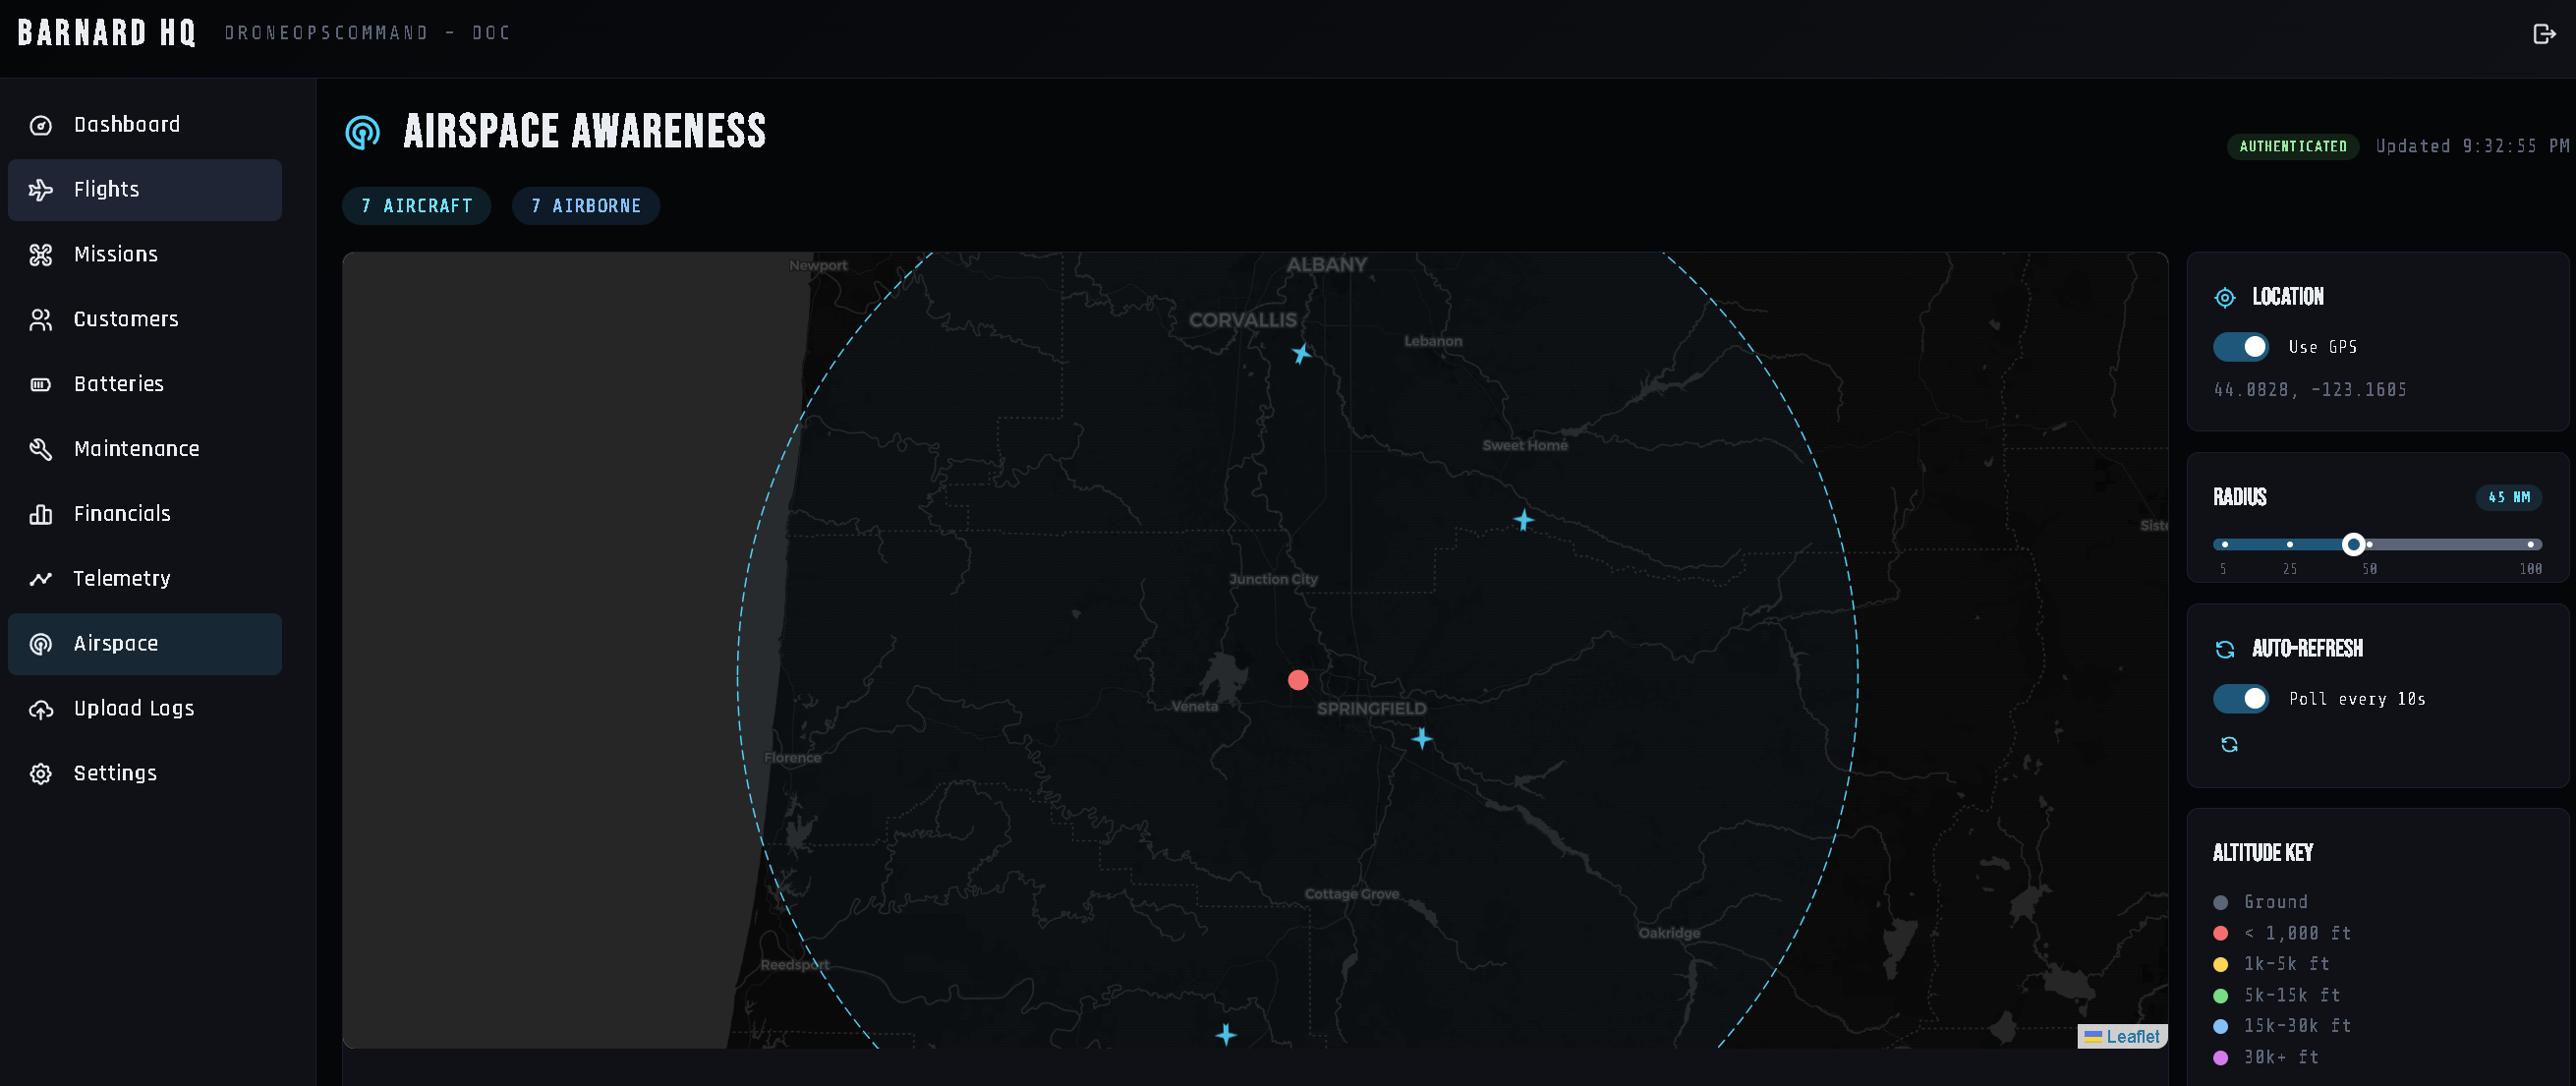The height and width of the screenshot is (1086, 2576).
Task: Click the Airspace radar icon in sidebar
Action: point(41,644)
